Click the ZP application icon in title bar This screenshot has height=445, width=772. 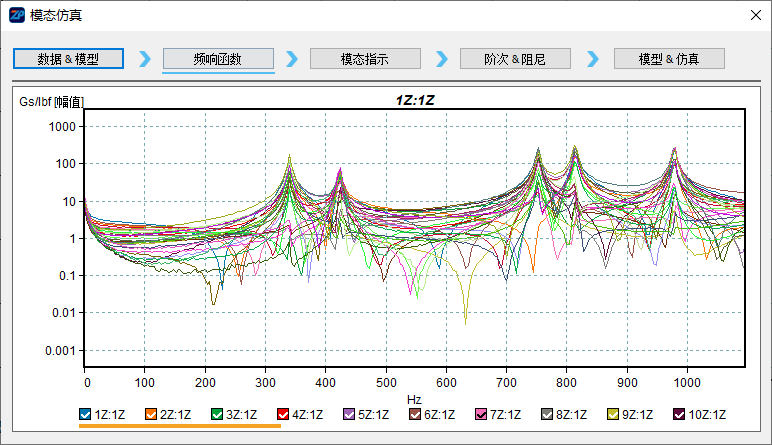[x=17, y=15]
